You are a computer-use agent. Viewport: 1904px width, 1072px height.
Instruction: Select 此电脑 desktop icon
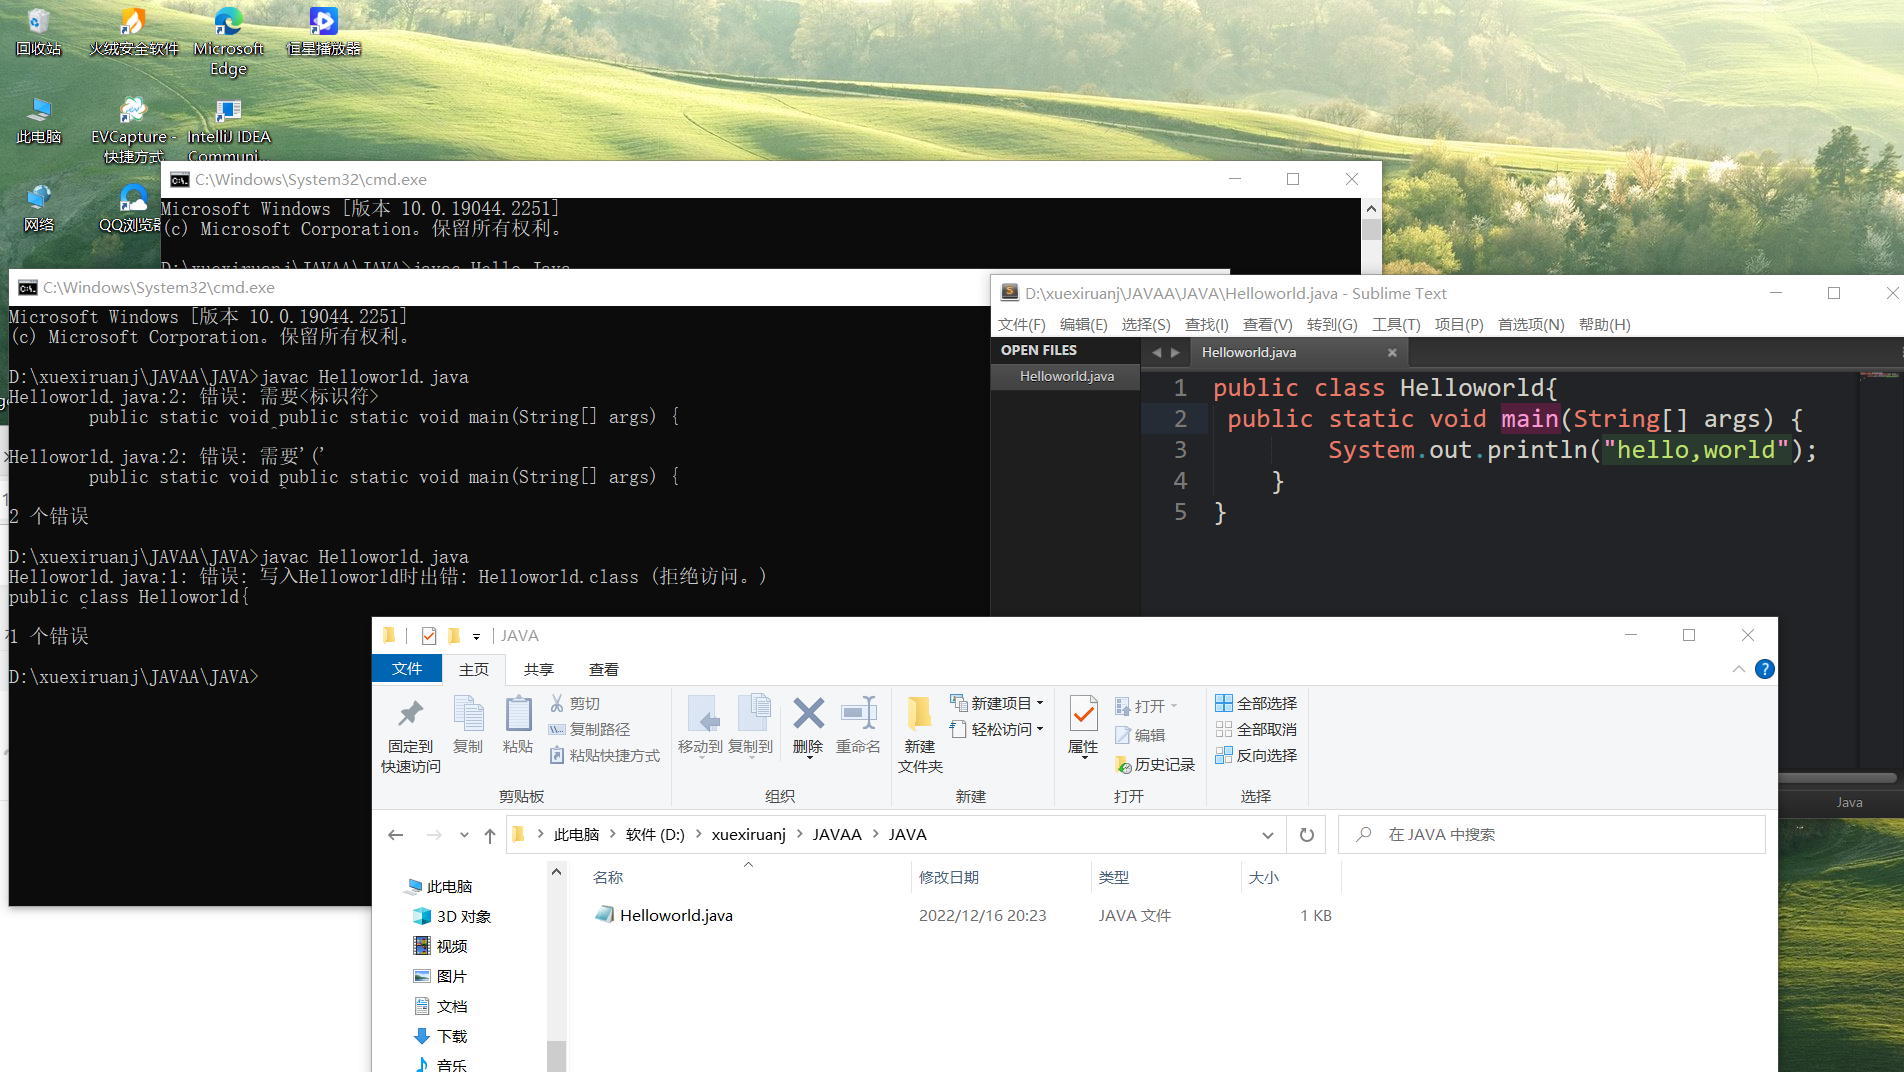tap(38, 121)
